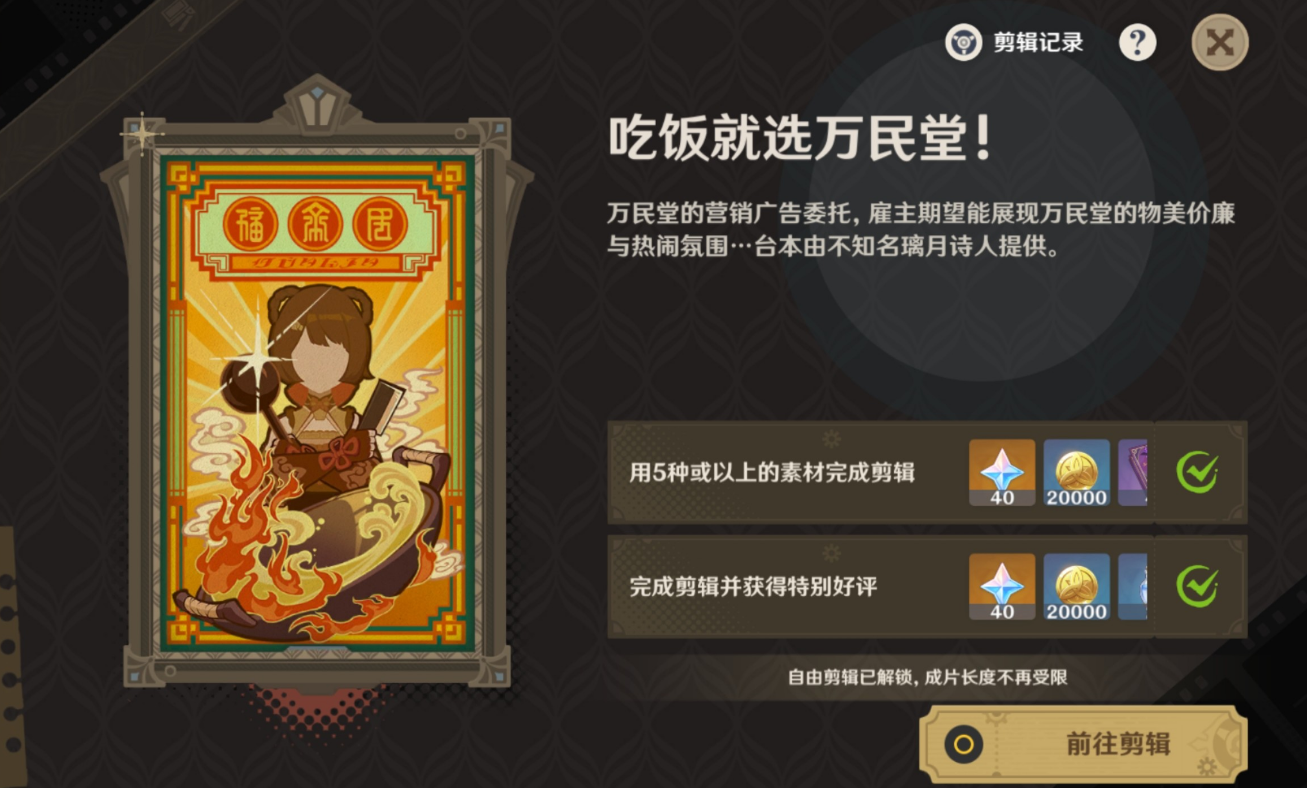Viewport: 1307px width, 788px height.
Task: Click green checkmark for 特别好评 task
Action: [1197, 587]
